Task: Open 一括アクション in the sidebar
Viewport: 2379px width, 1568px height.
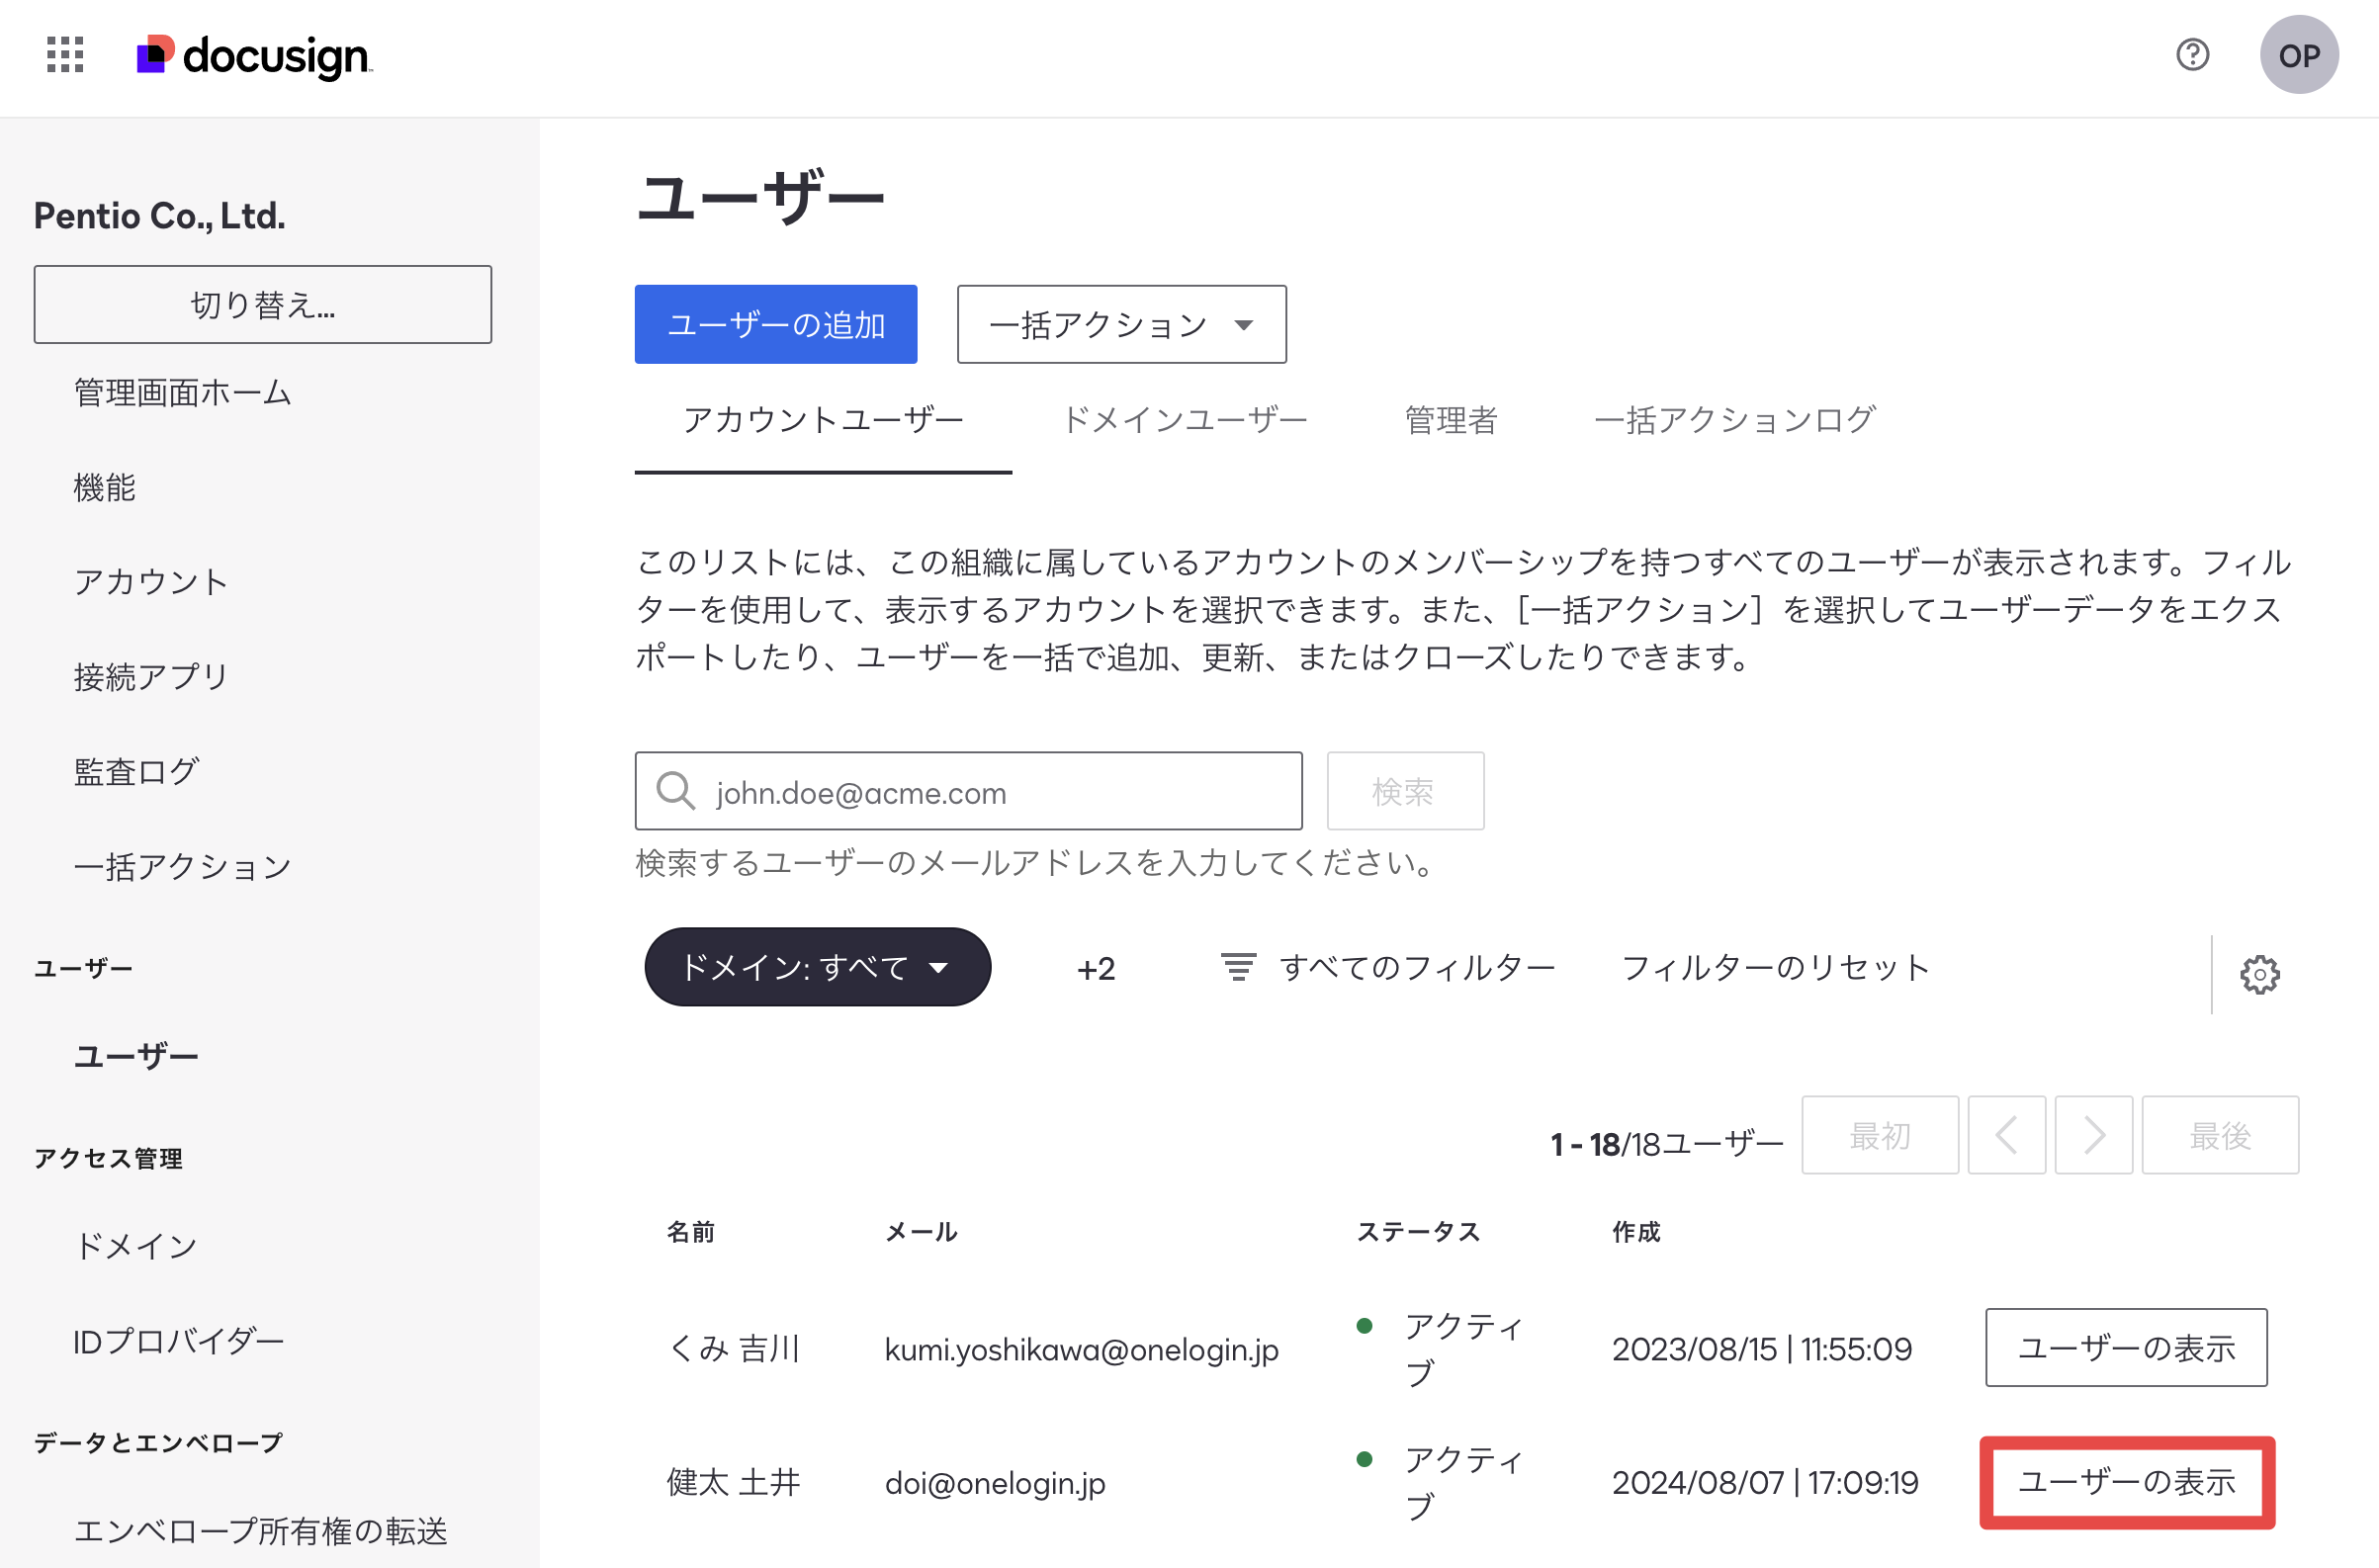Action: [183, 866]
